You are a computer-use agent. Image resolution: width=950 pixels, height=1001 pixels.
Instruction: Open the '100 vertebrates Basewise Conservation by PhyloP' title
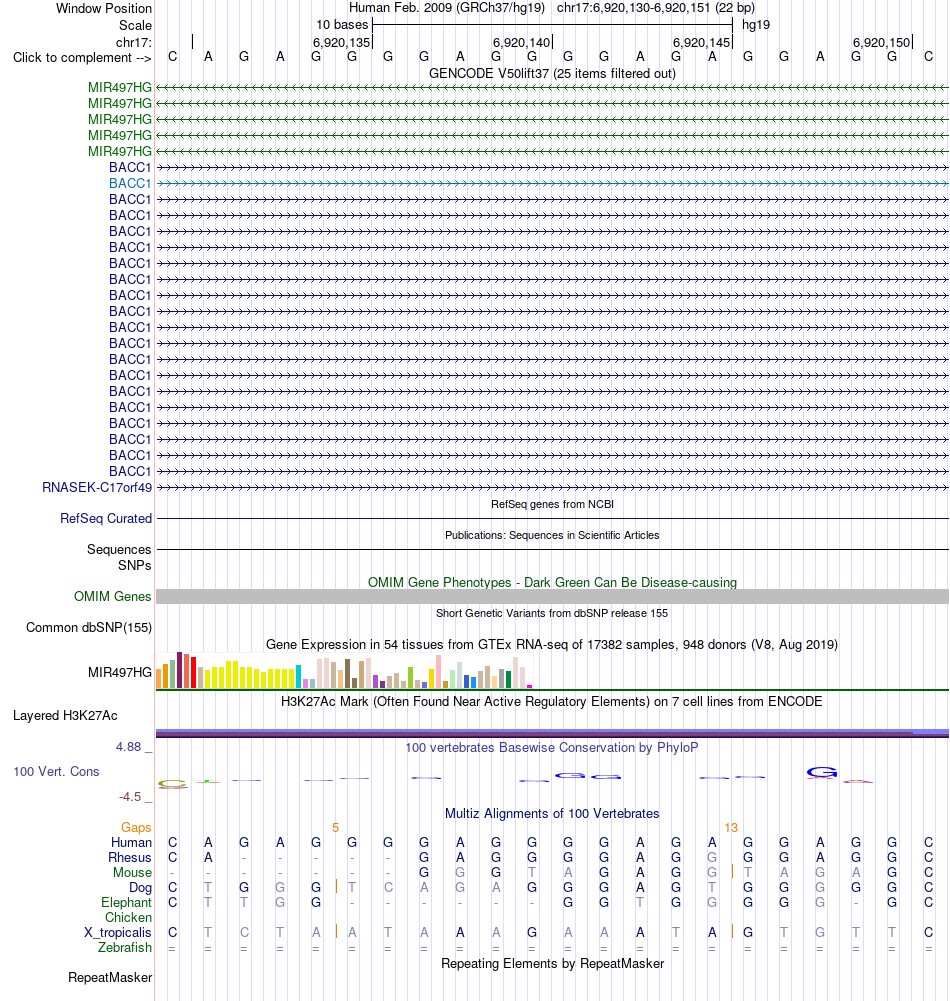pyautogui.click(x=552, y=748)
